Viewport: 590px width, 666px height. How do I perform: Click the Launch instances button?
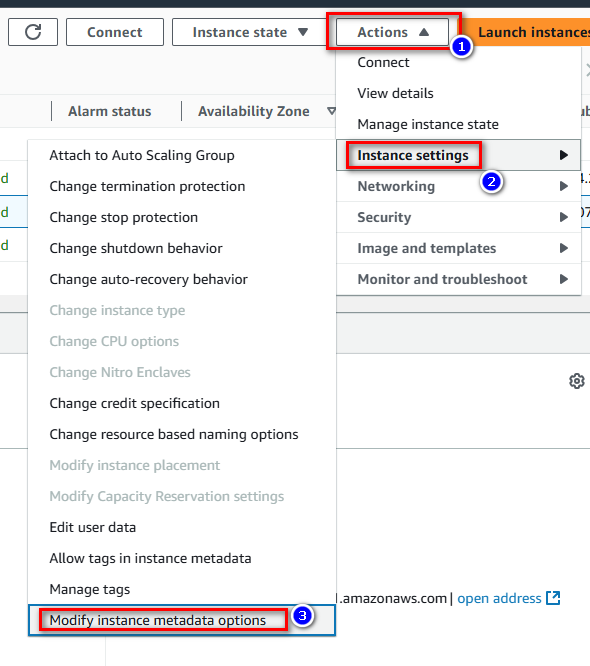[x=529, y=32]
